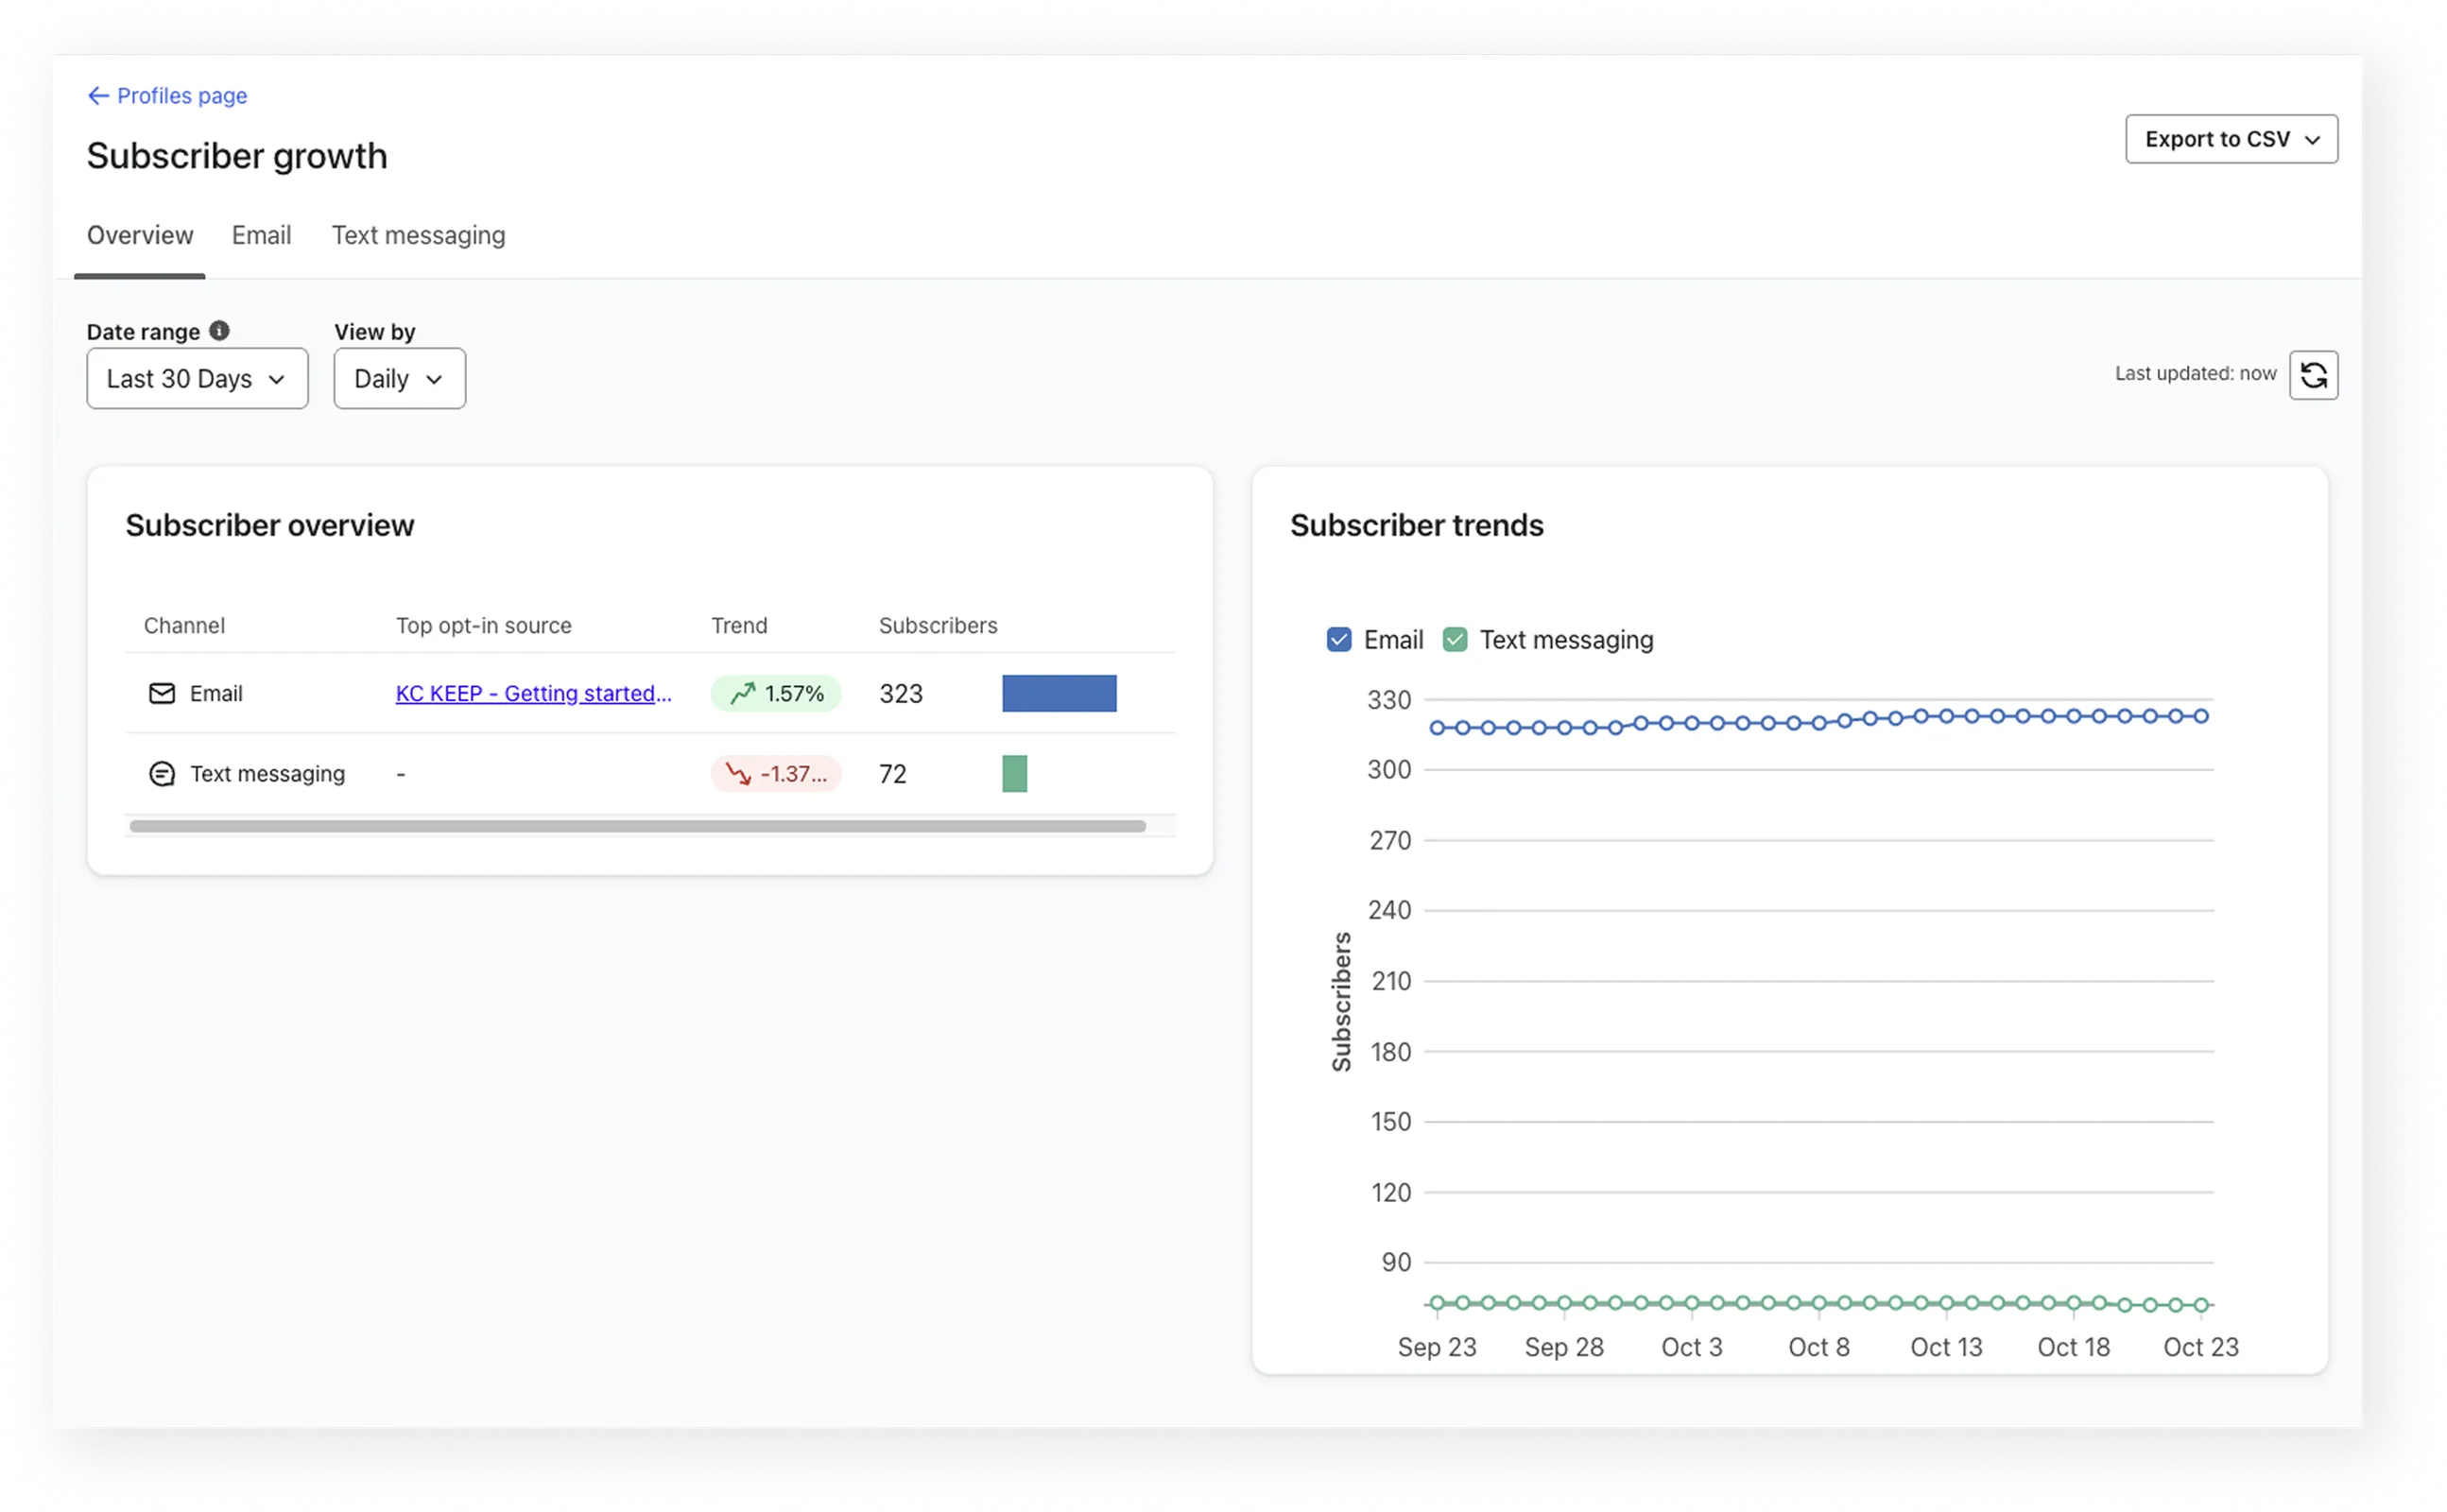Click the Email envelope icon in table

pyautogui.click(x=162, y=693)
